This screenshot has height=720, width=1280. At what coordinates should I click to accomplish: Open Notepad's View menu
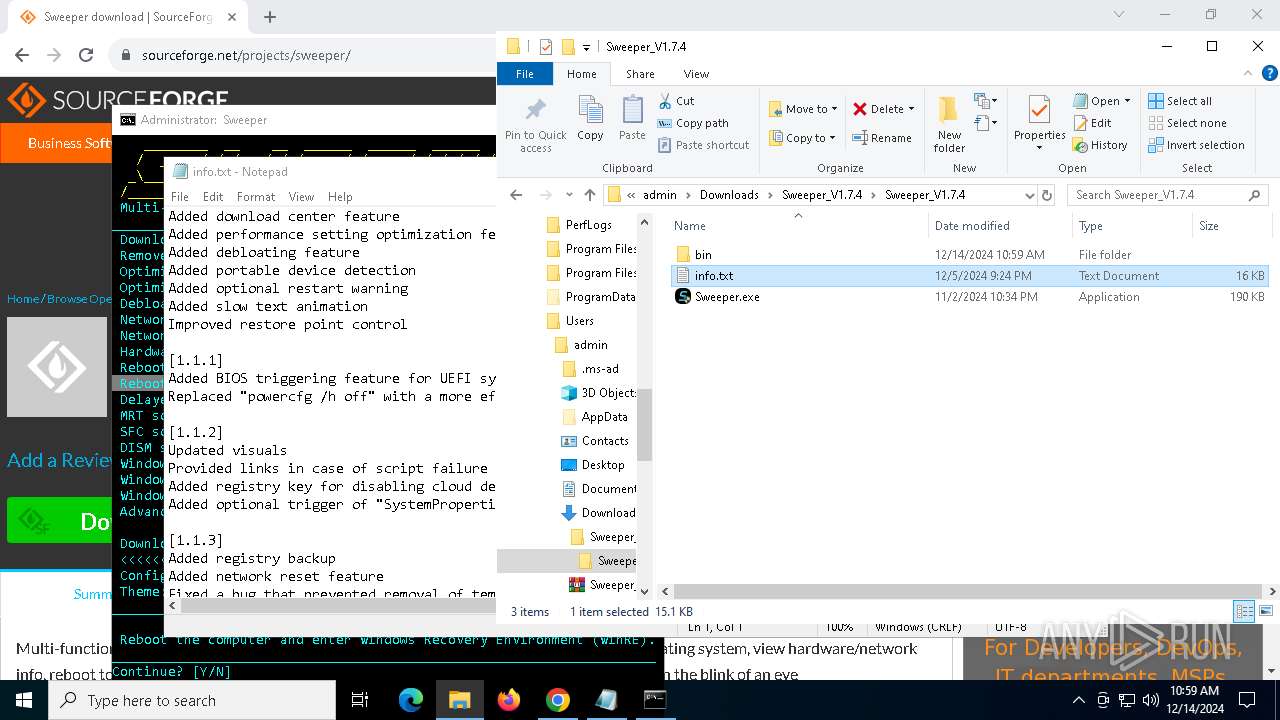point(301,197)
